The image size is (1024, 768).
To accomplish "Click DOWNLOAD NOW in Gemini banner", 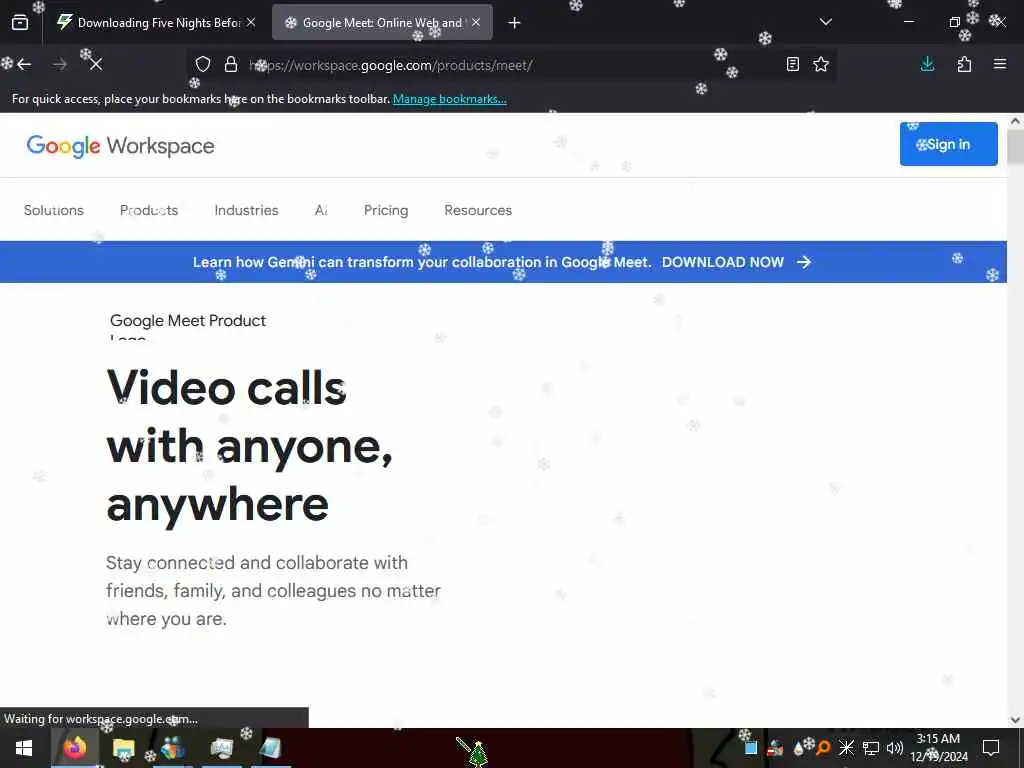I will [x=722, y=262].
